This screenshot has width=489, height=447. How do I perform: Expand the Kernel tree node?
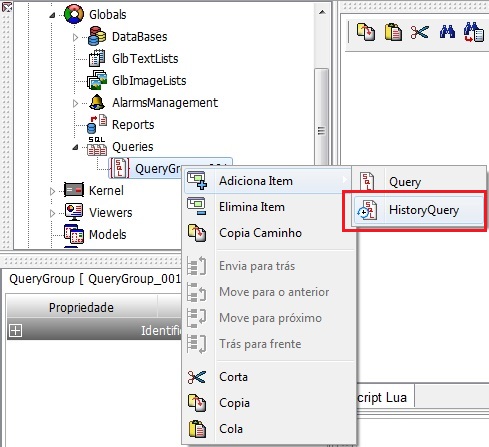point(52,191)
